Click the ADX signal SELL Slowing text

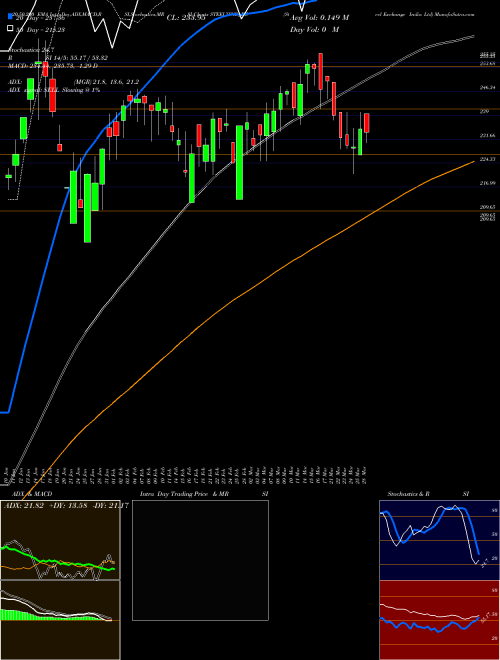click(54, 90)
